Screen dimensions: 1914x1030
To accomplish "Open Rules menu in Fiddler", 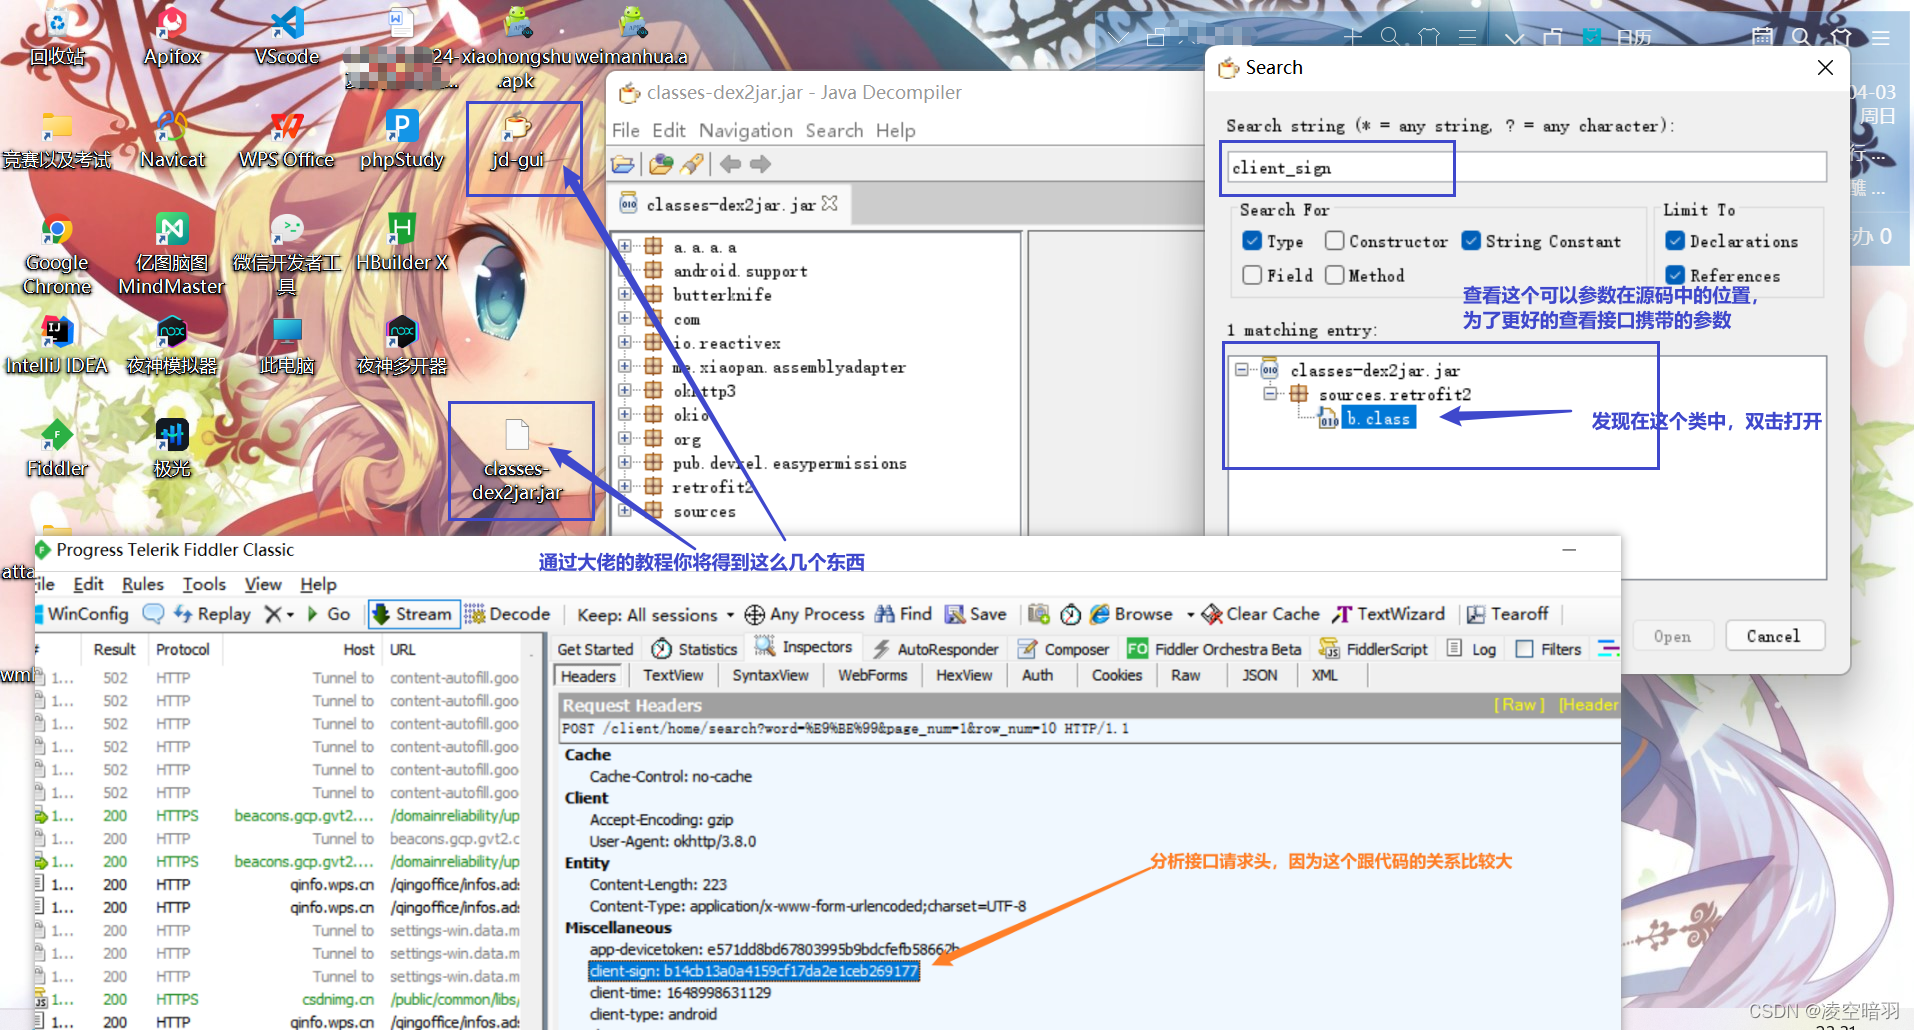I will (142, 584).
